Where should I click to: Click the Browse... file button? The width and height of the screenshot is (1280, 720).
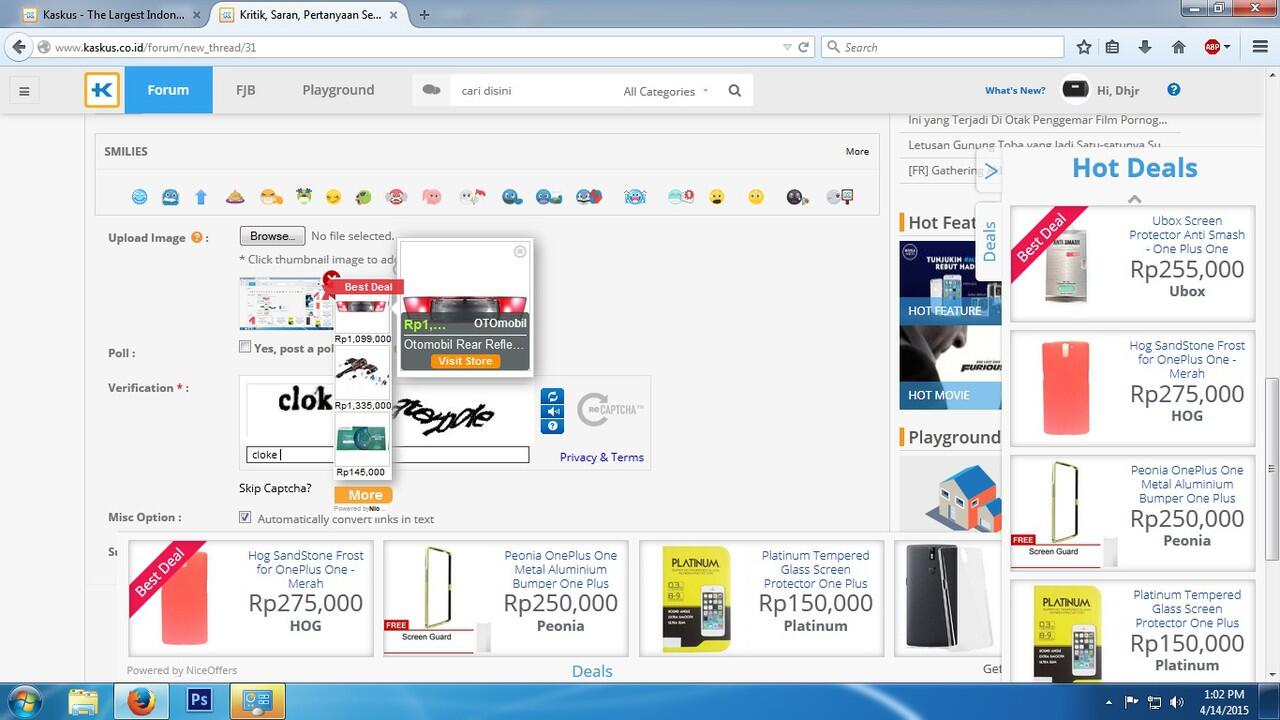272,236
